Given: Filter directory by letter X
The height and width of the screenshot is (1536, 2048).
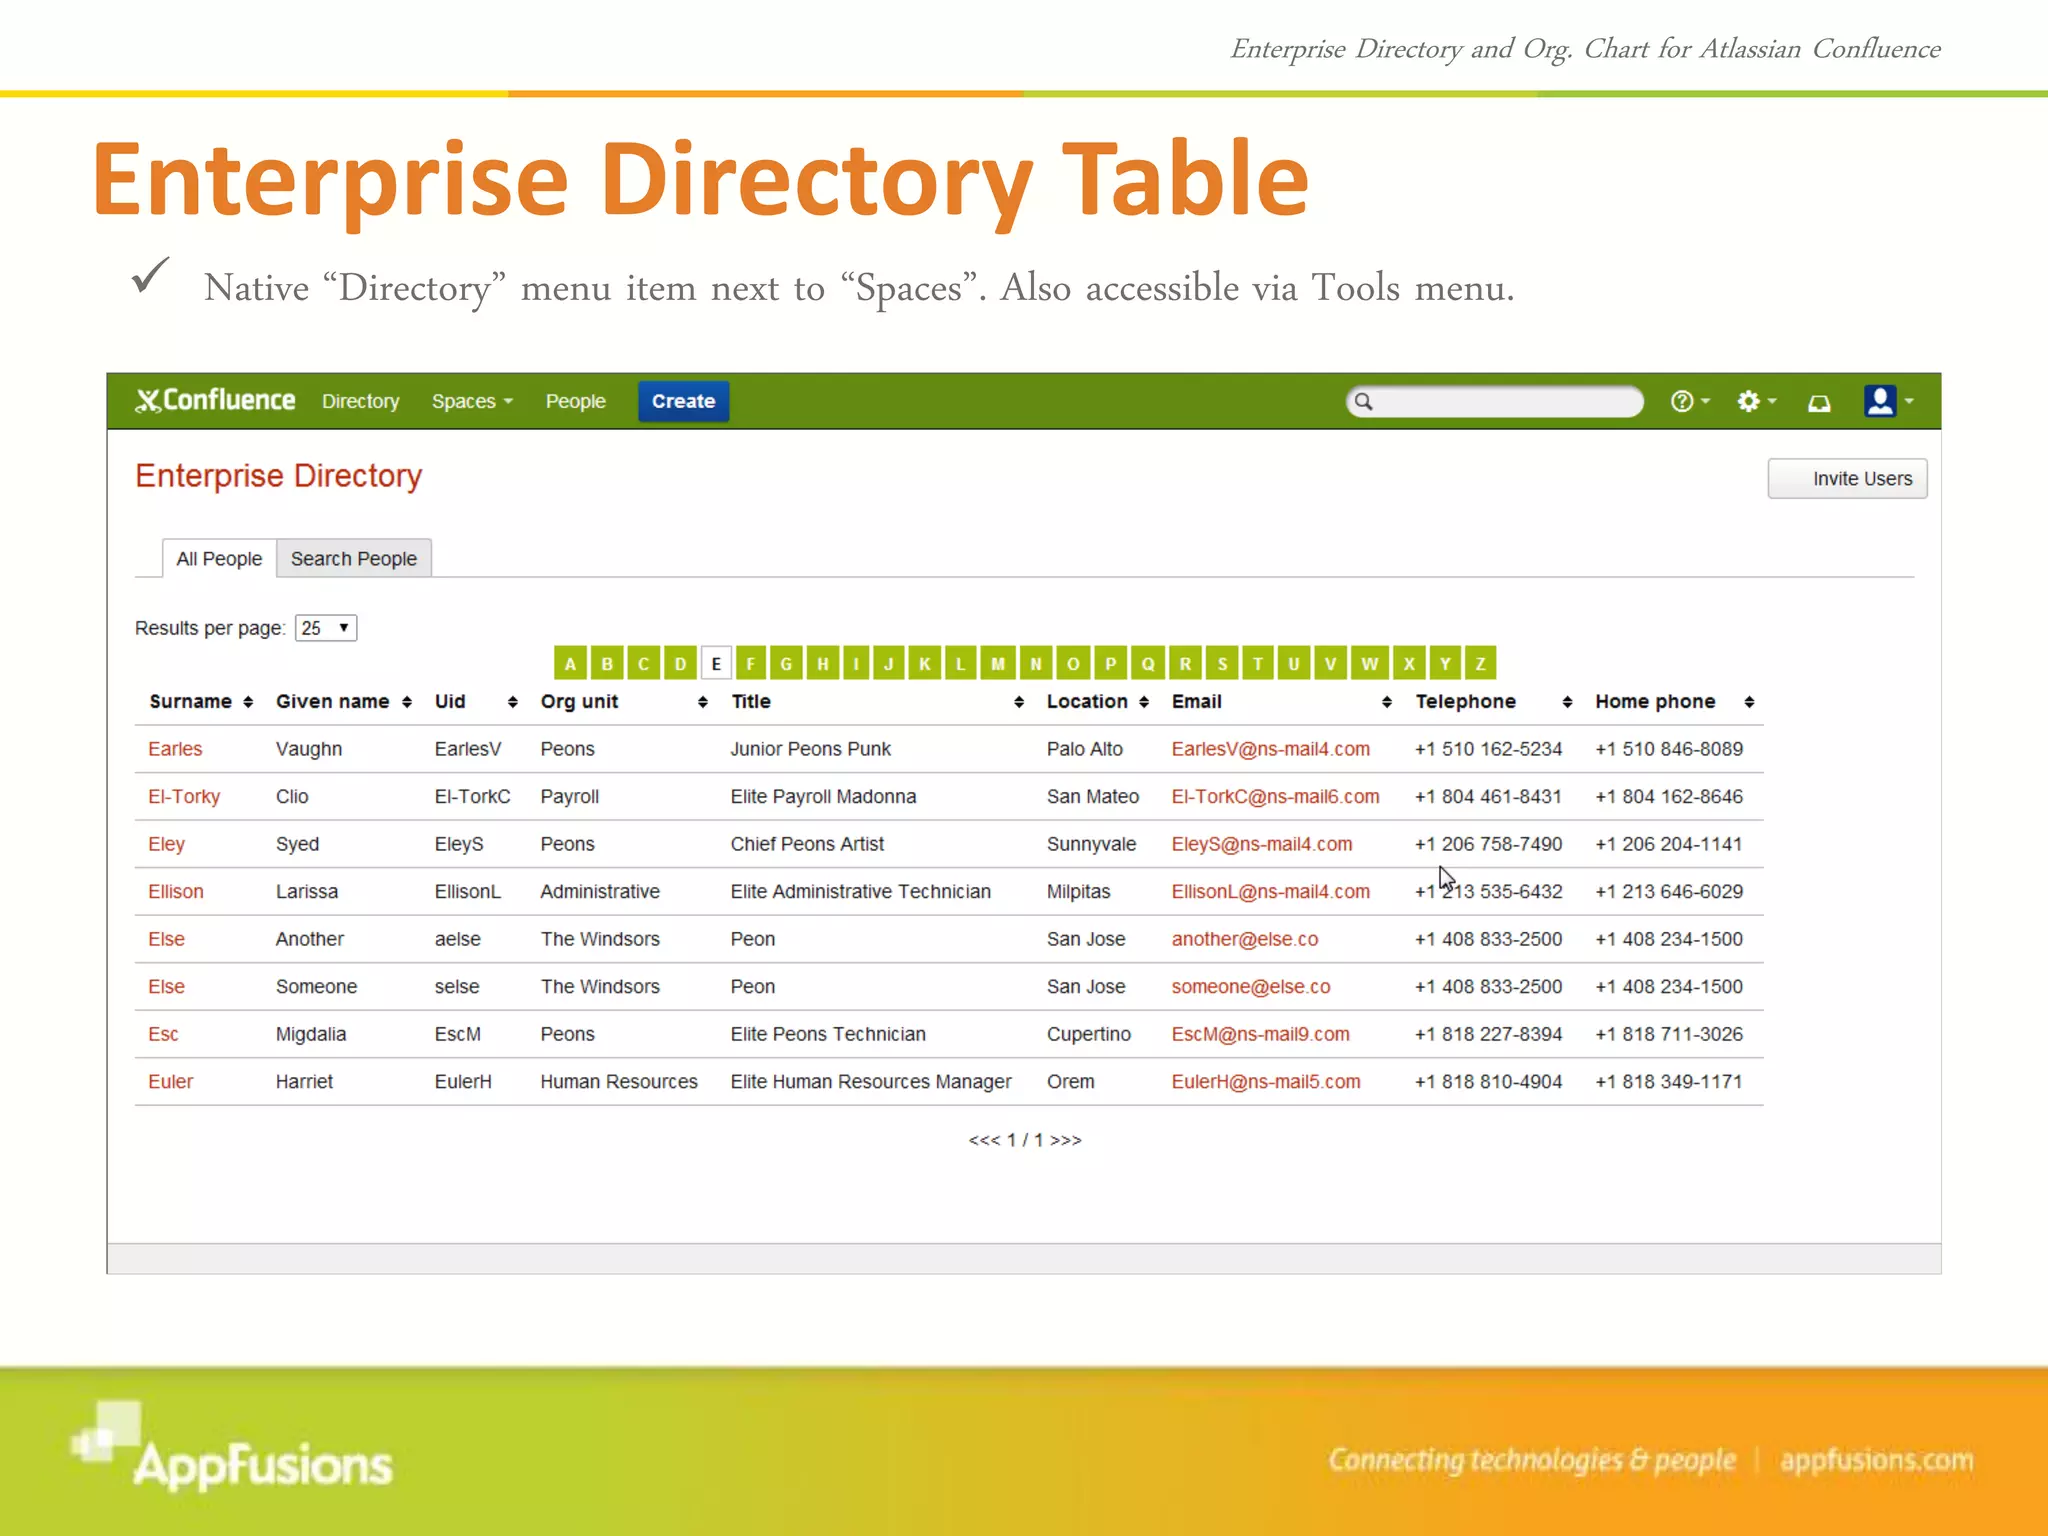Looking at the screenshot, I should [1408, 663].
